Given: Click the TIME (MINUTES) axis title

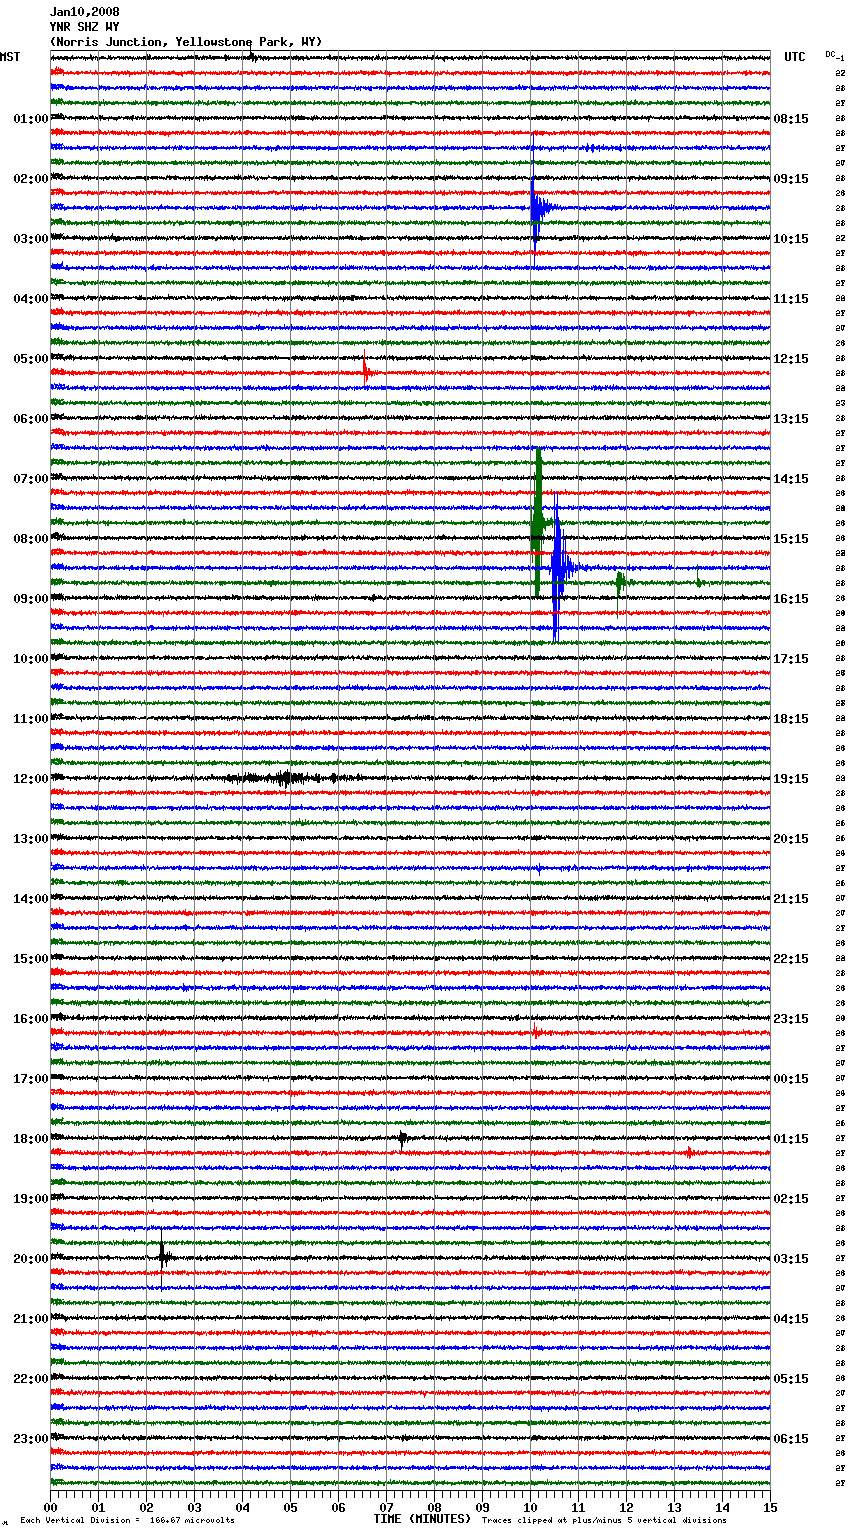Looking at the screenshot, I should point(422,1519).
